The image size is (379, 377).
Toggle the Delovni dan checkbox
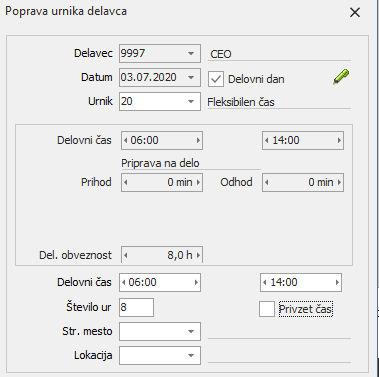coord(216,79)
